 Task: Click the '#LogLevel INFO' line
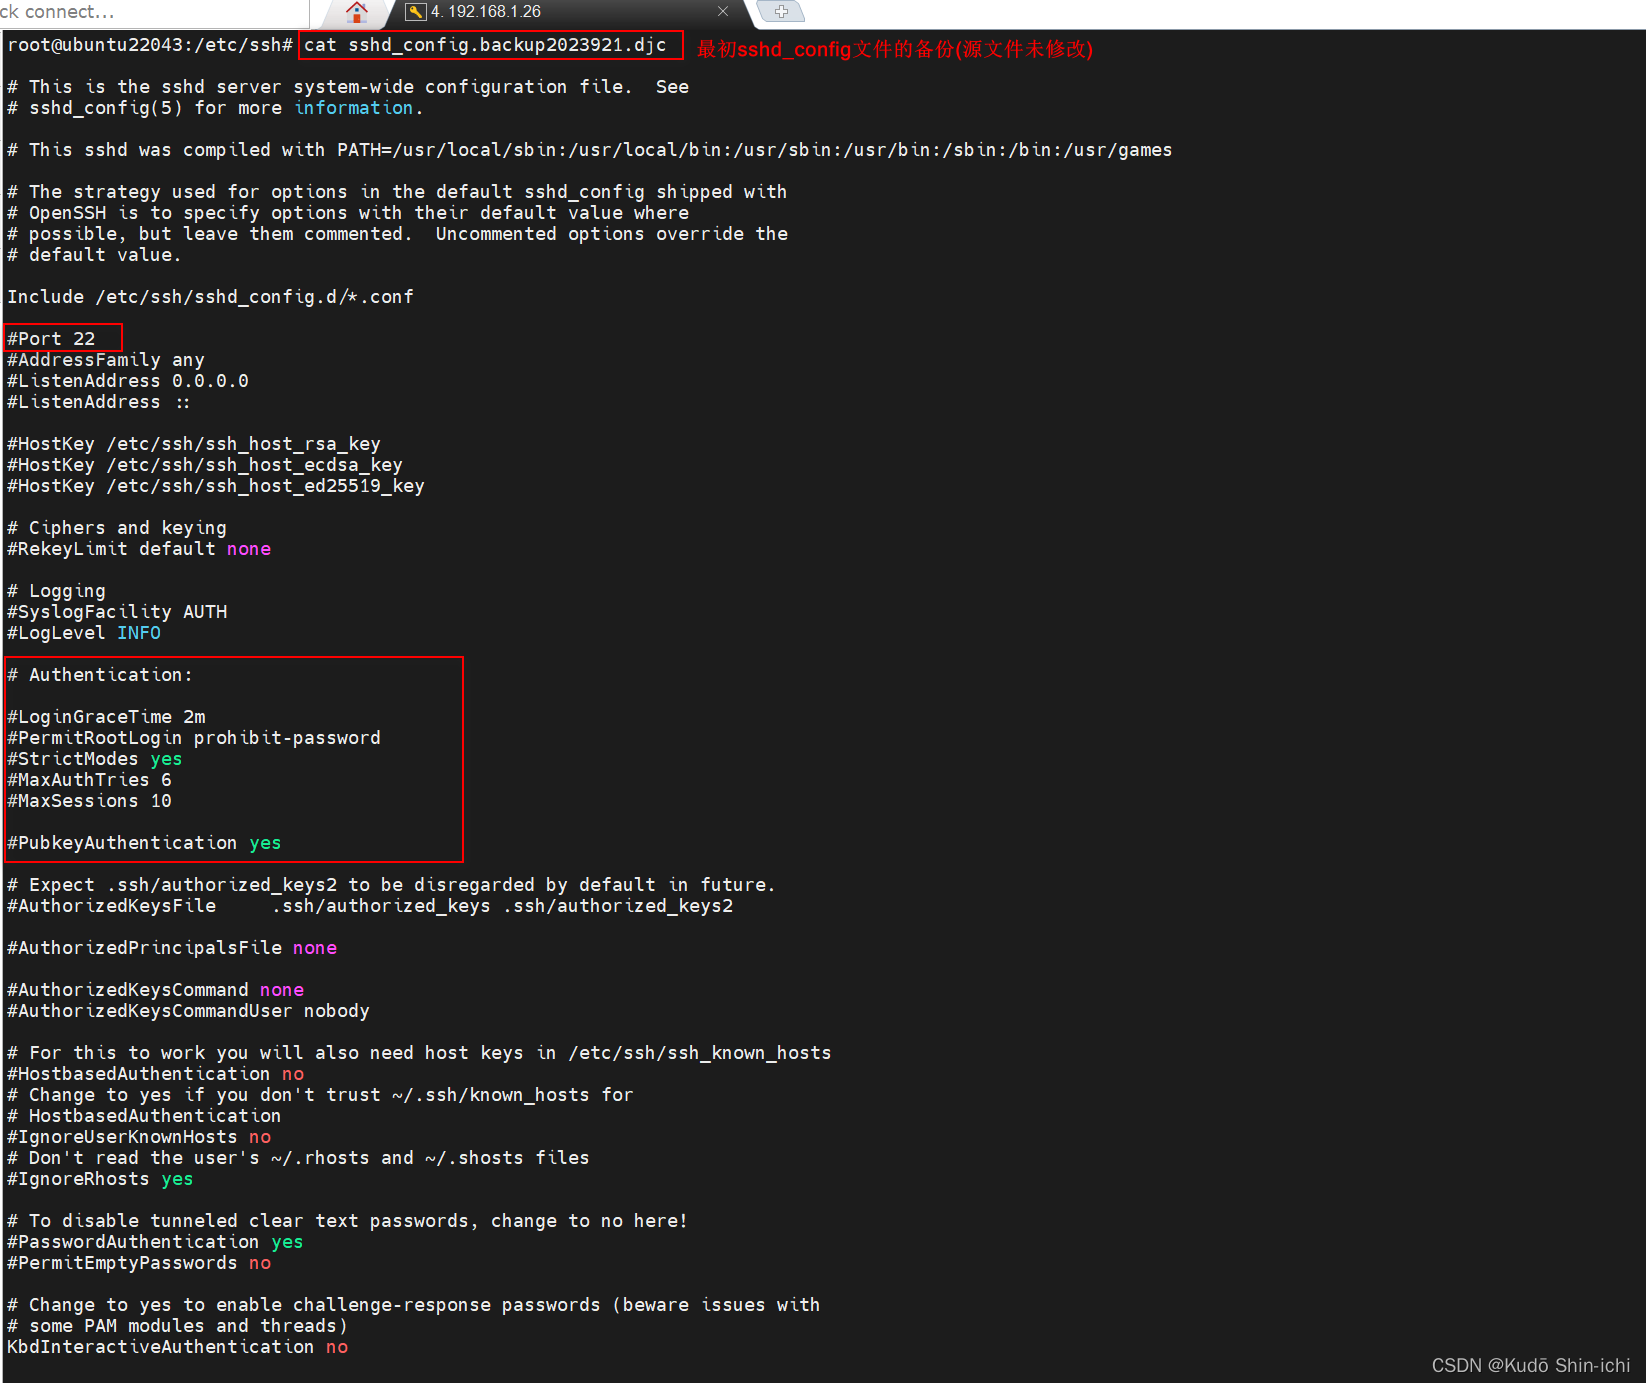[x=84, y=633]
